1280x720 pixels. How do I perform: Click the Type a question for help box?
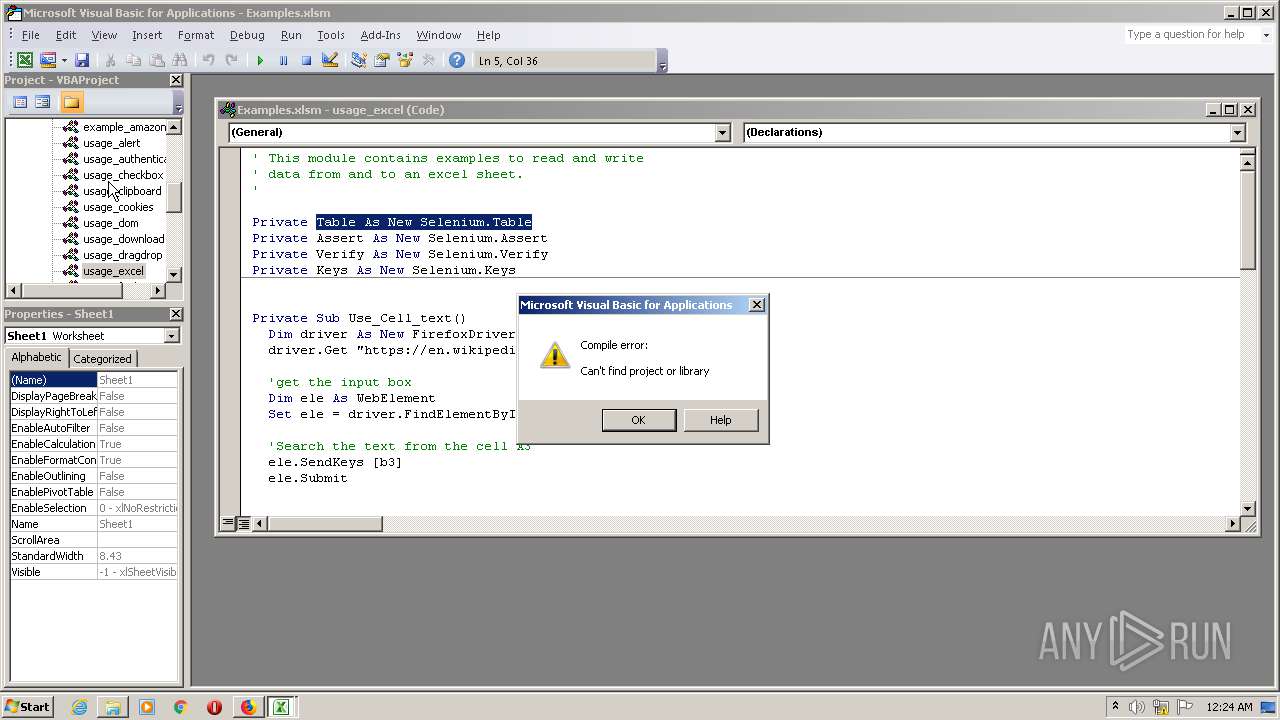(x=1190, y=35)
